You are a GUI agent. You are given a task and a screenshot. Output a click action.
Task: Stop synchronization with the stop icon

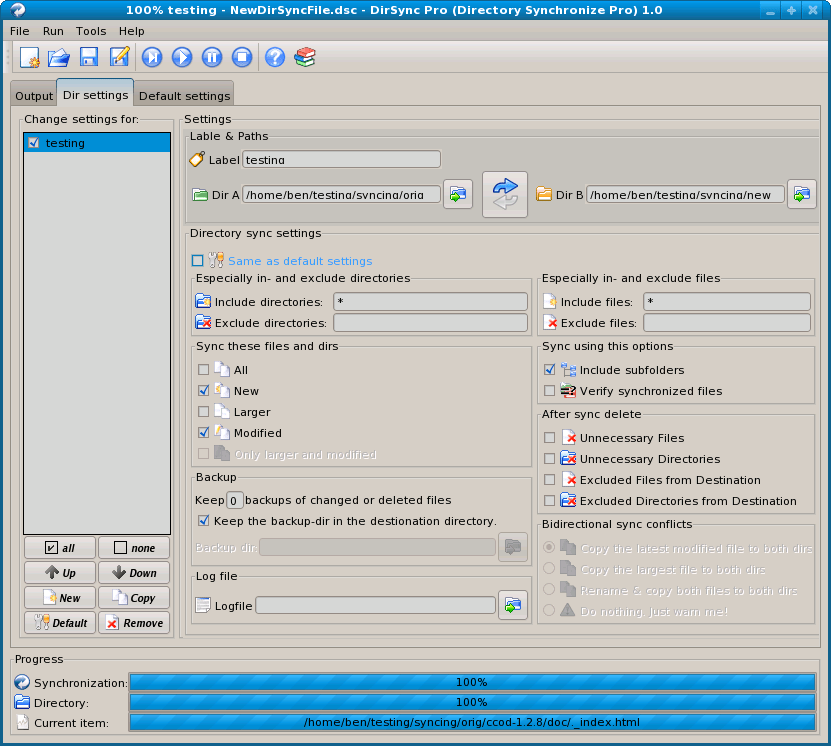(242, 57)
